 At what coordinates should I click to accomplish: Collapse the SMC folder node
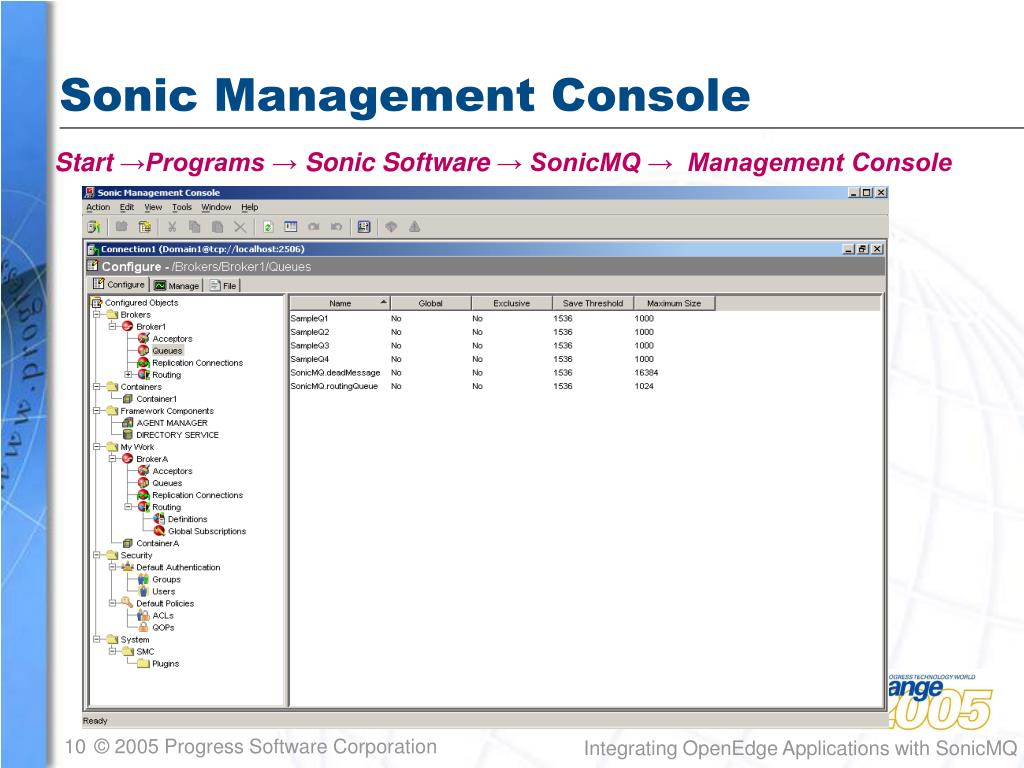(x=112, y=651)
